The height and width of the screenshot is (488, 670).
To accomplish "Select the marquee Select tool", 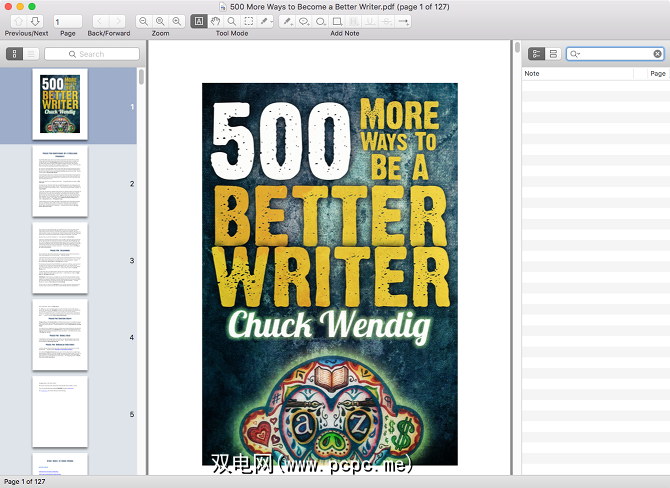I will pyautogui.click(x=248, y=21).
